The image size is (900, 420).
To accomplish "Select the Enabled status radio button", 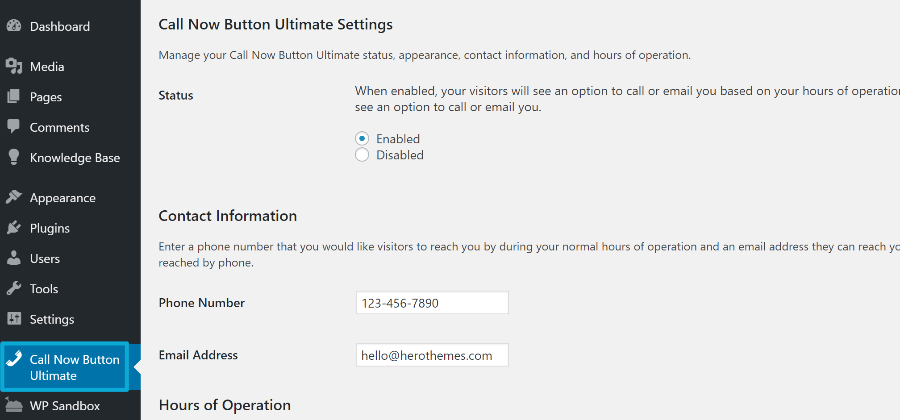I will pyautogui.click(x=362, y=138).
